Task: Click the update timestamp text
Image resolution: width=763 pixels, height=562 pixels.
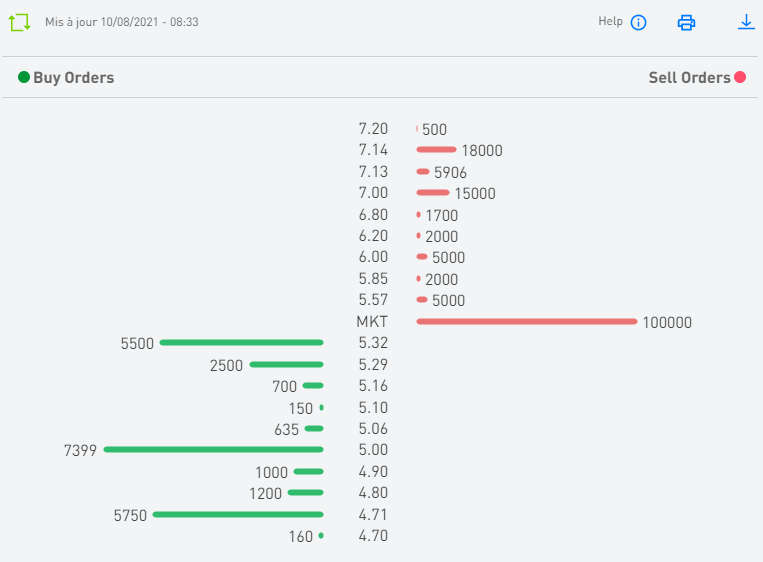Action: coord(121,21)
